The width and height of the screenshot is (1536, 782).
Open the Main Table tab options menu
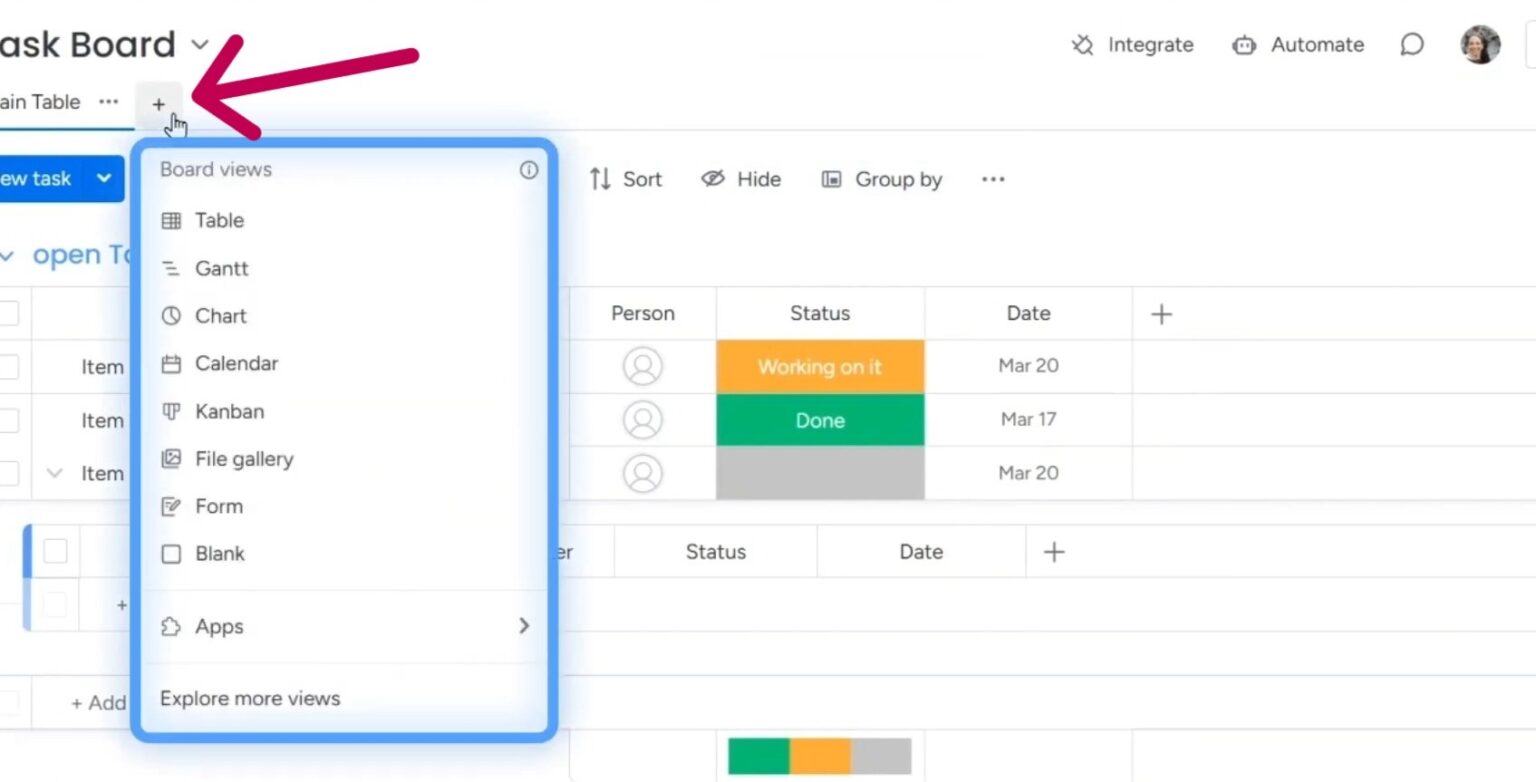pyautogui.click(x=109, y=102)
